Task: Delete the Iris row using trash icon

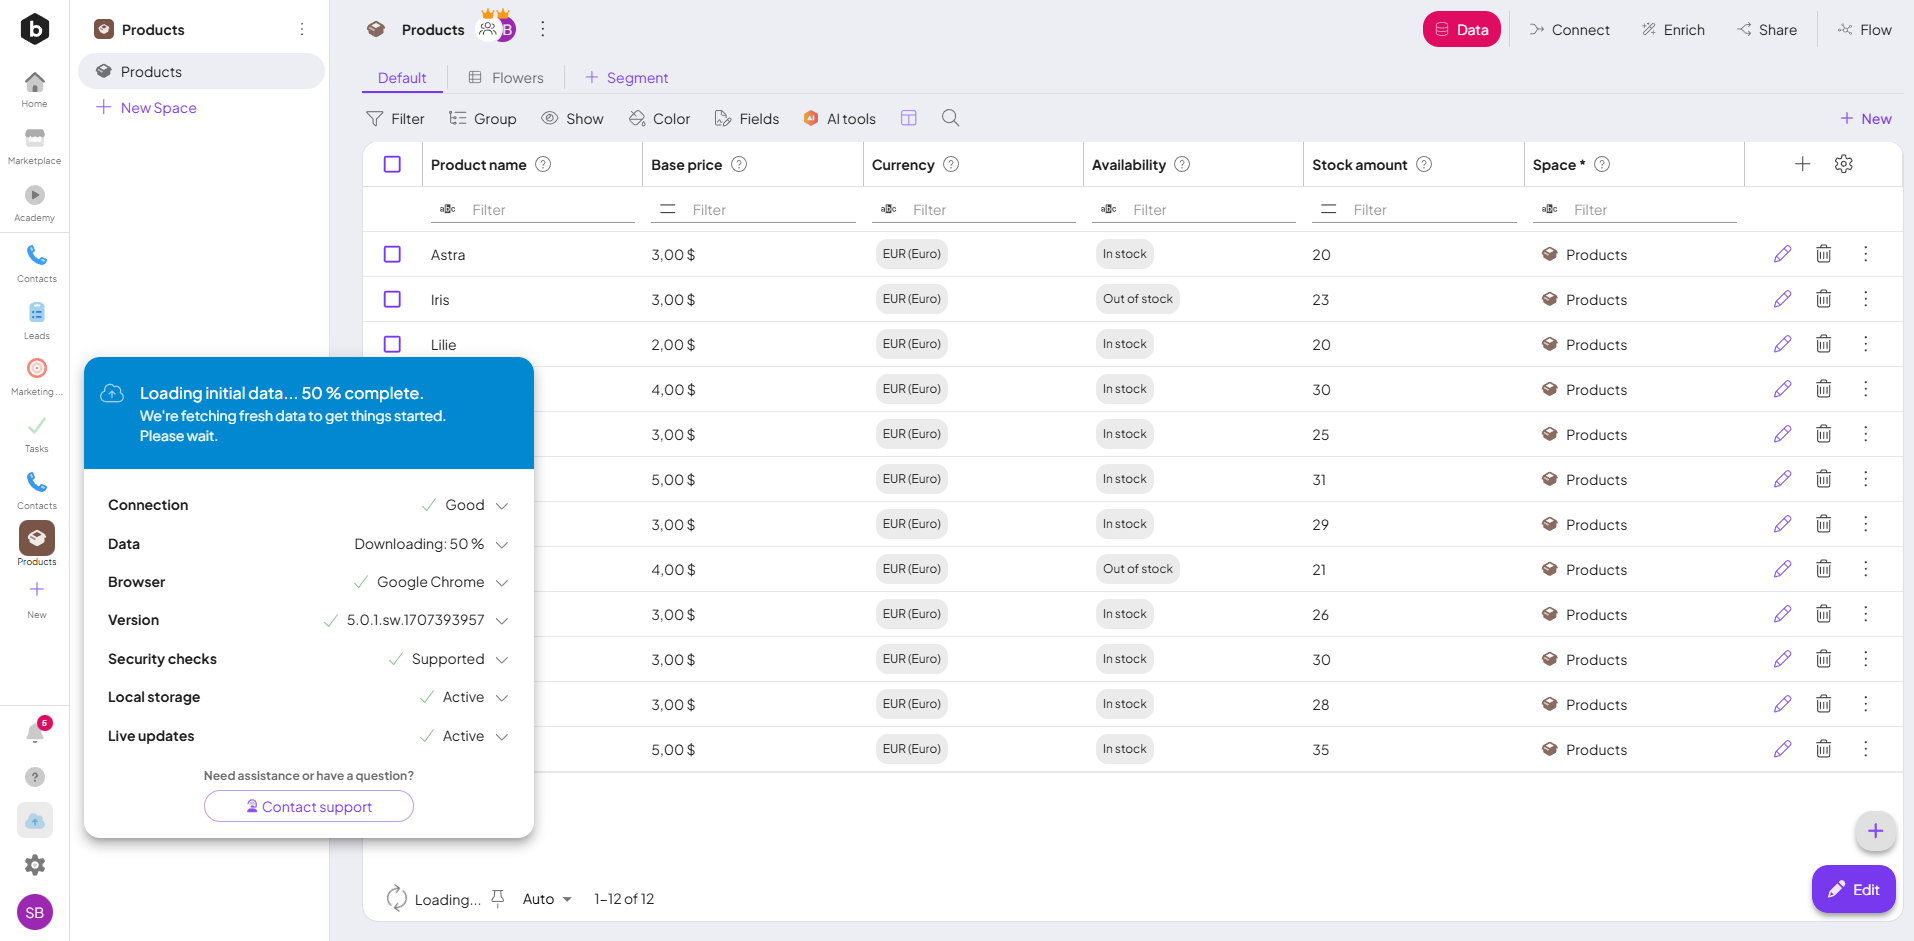Action: coord(1823,299)
